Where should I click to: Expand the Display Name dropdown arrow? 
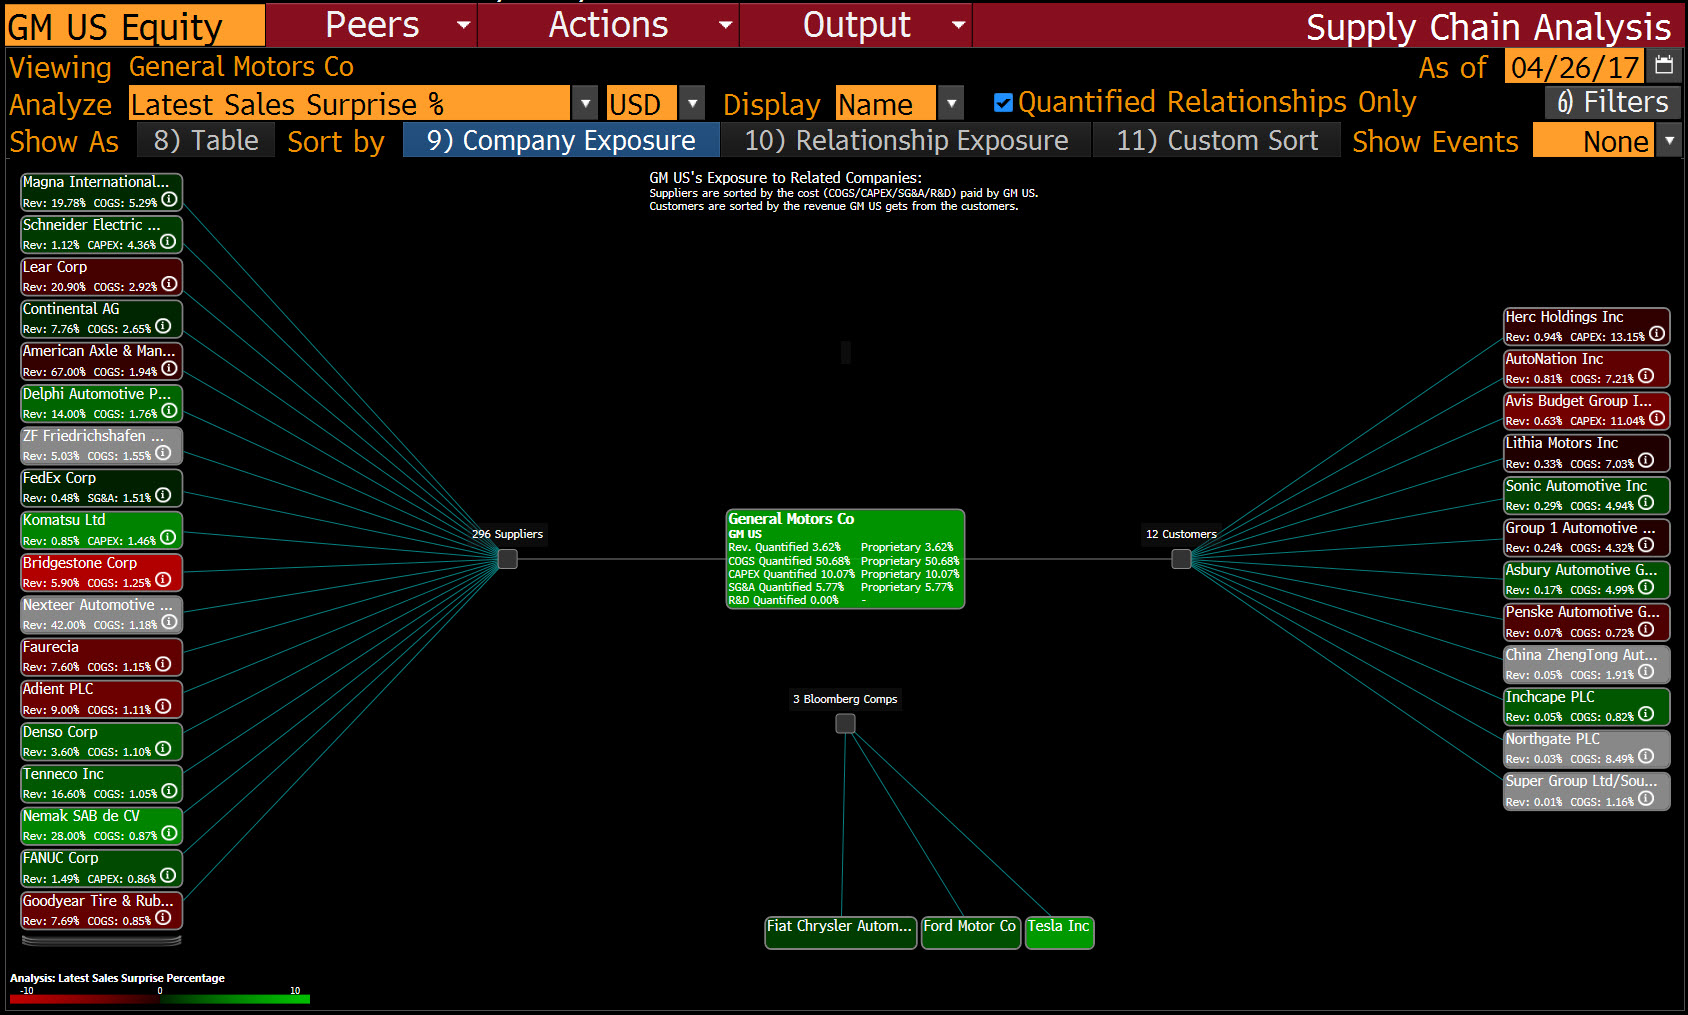tap(952, 103)
